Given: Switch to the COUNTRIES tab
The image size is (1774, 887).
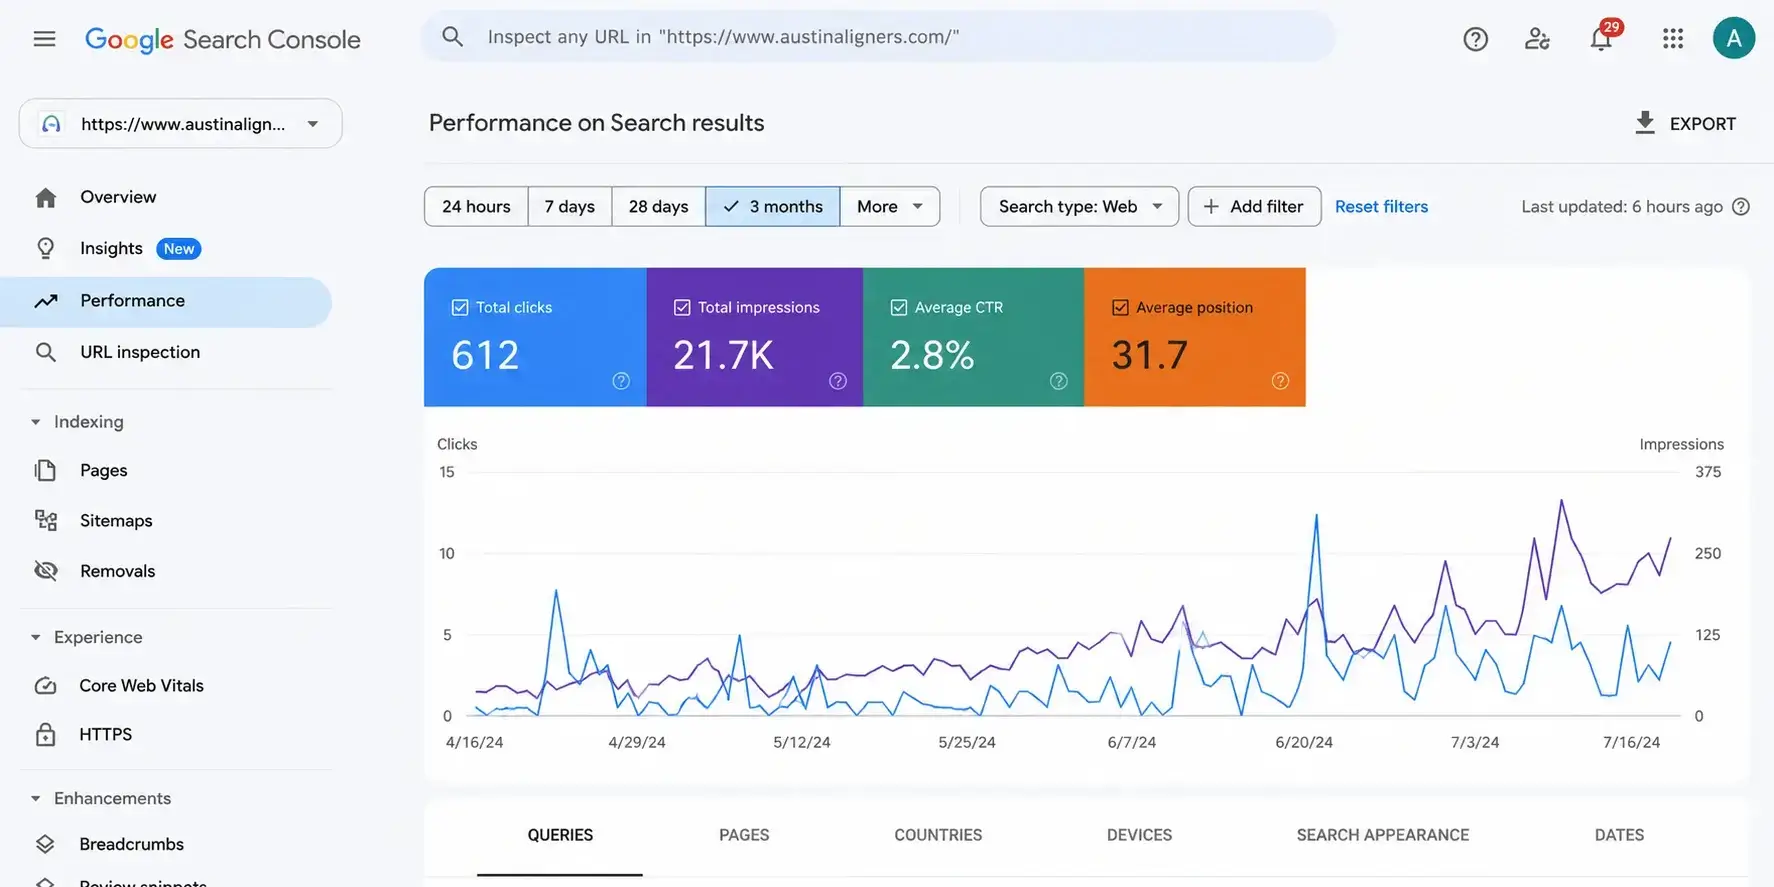Looking at the screenshot, I should (x=938, y=835).
